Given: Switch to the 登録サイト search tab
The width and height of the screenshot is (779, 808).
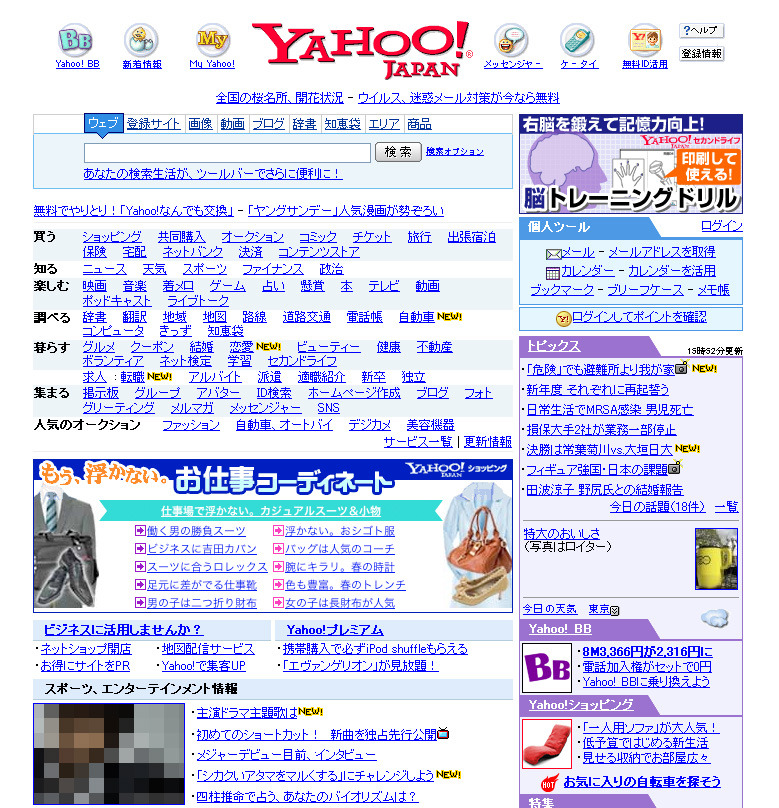Looking at the screenshot, I should pyautogui.click(x=153, y=124).
